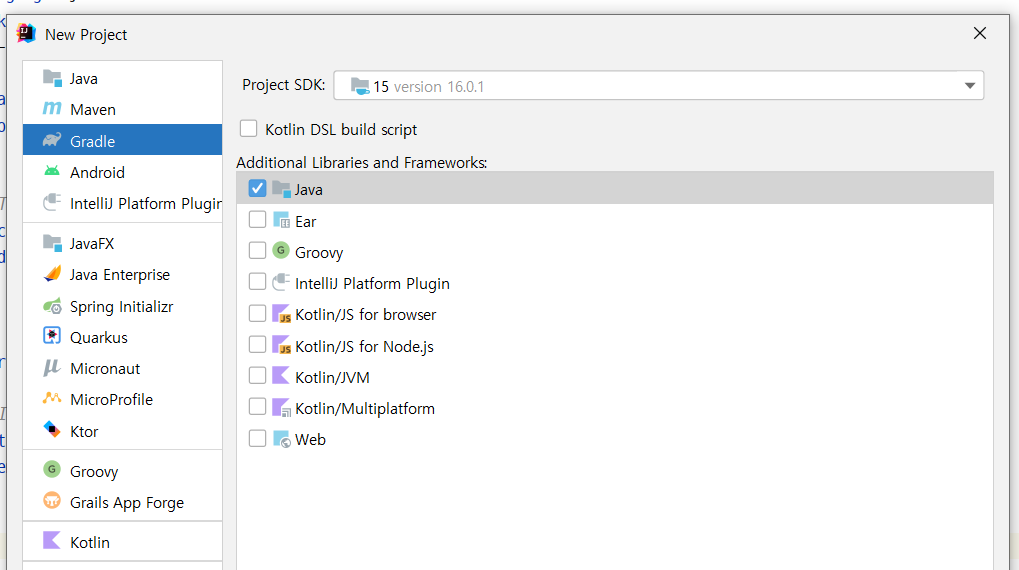This screenshot has height=570, width=1019.
Task: Close the New Project dialog
Action: pyautogui.click(x=979, y=33)
